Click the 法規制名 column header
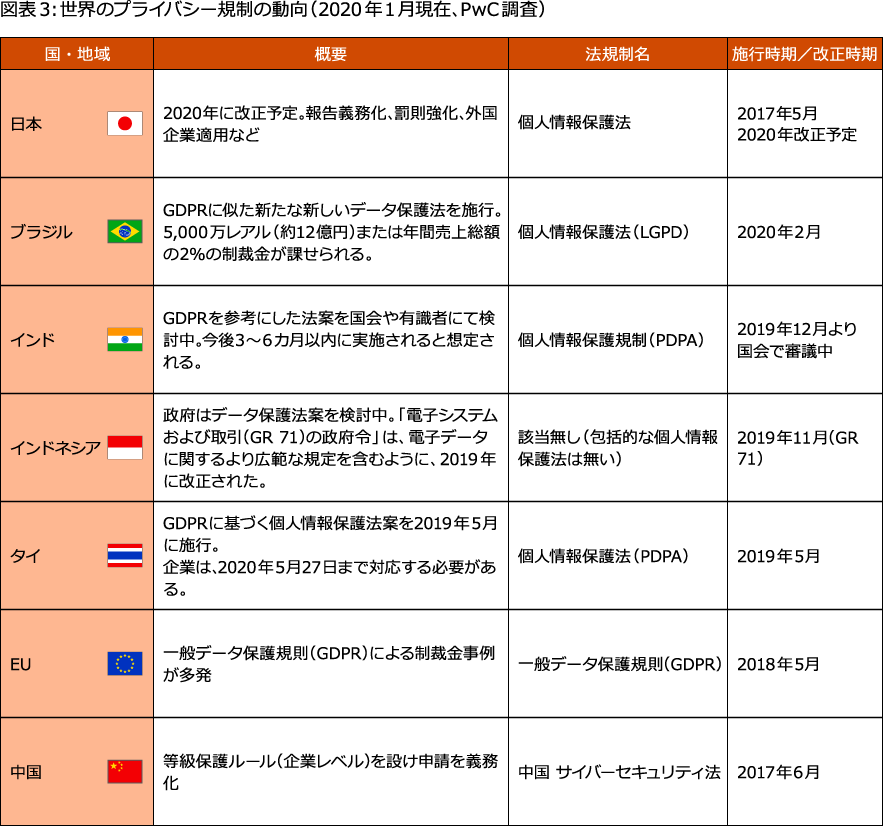 coord(617,54)
